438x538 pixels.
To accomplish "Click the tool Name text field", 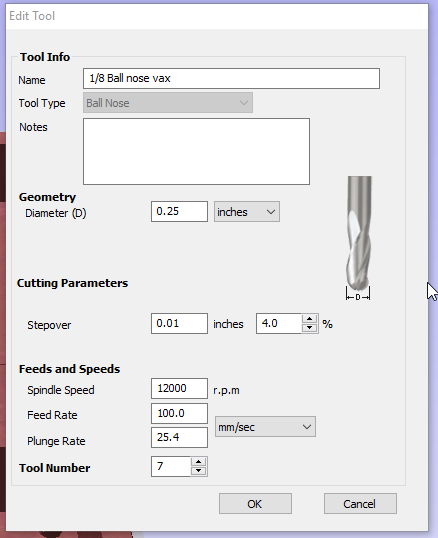I will click(231, 79).
